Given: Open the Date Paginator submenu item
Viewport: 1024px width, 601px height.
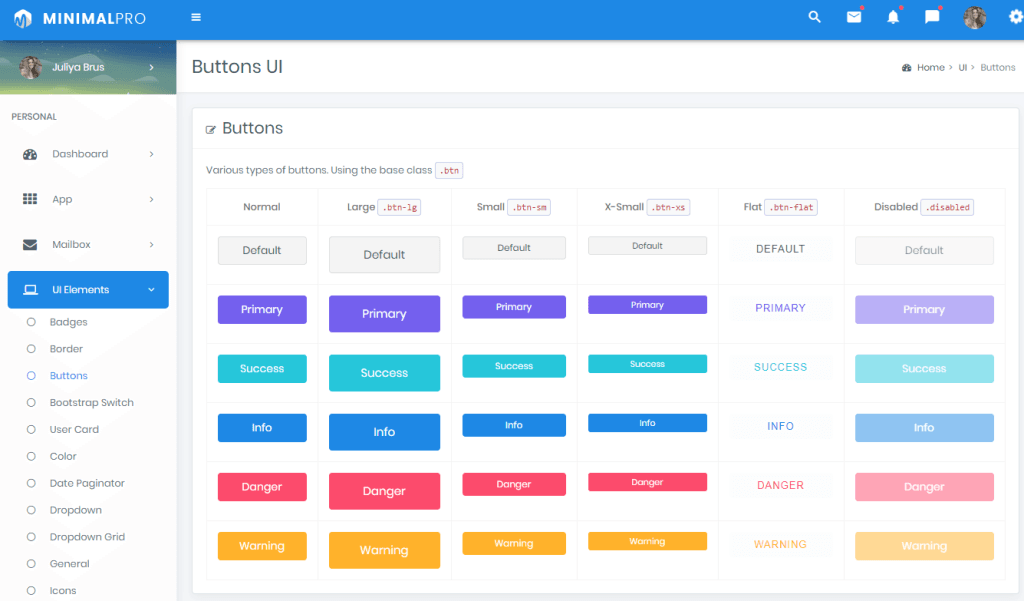Looking at the screenshot, I should point(87,483).
